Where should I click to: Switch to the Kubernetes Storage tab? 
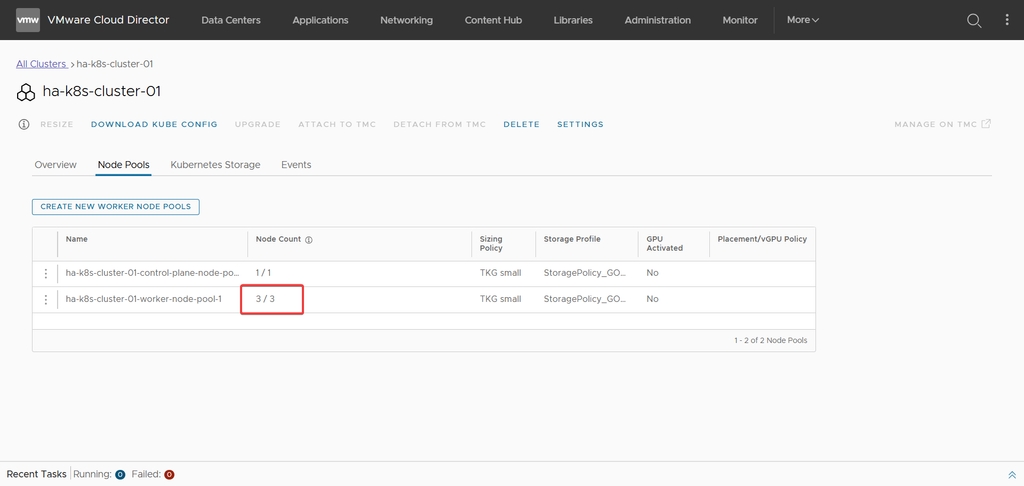coord(215,165)
